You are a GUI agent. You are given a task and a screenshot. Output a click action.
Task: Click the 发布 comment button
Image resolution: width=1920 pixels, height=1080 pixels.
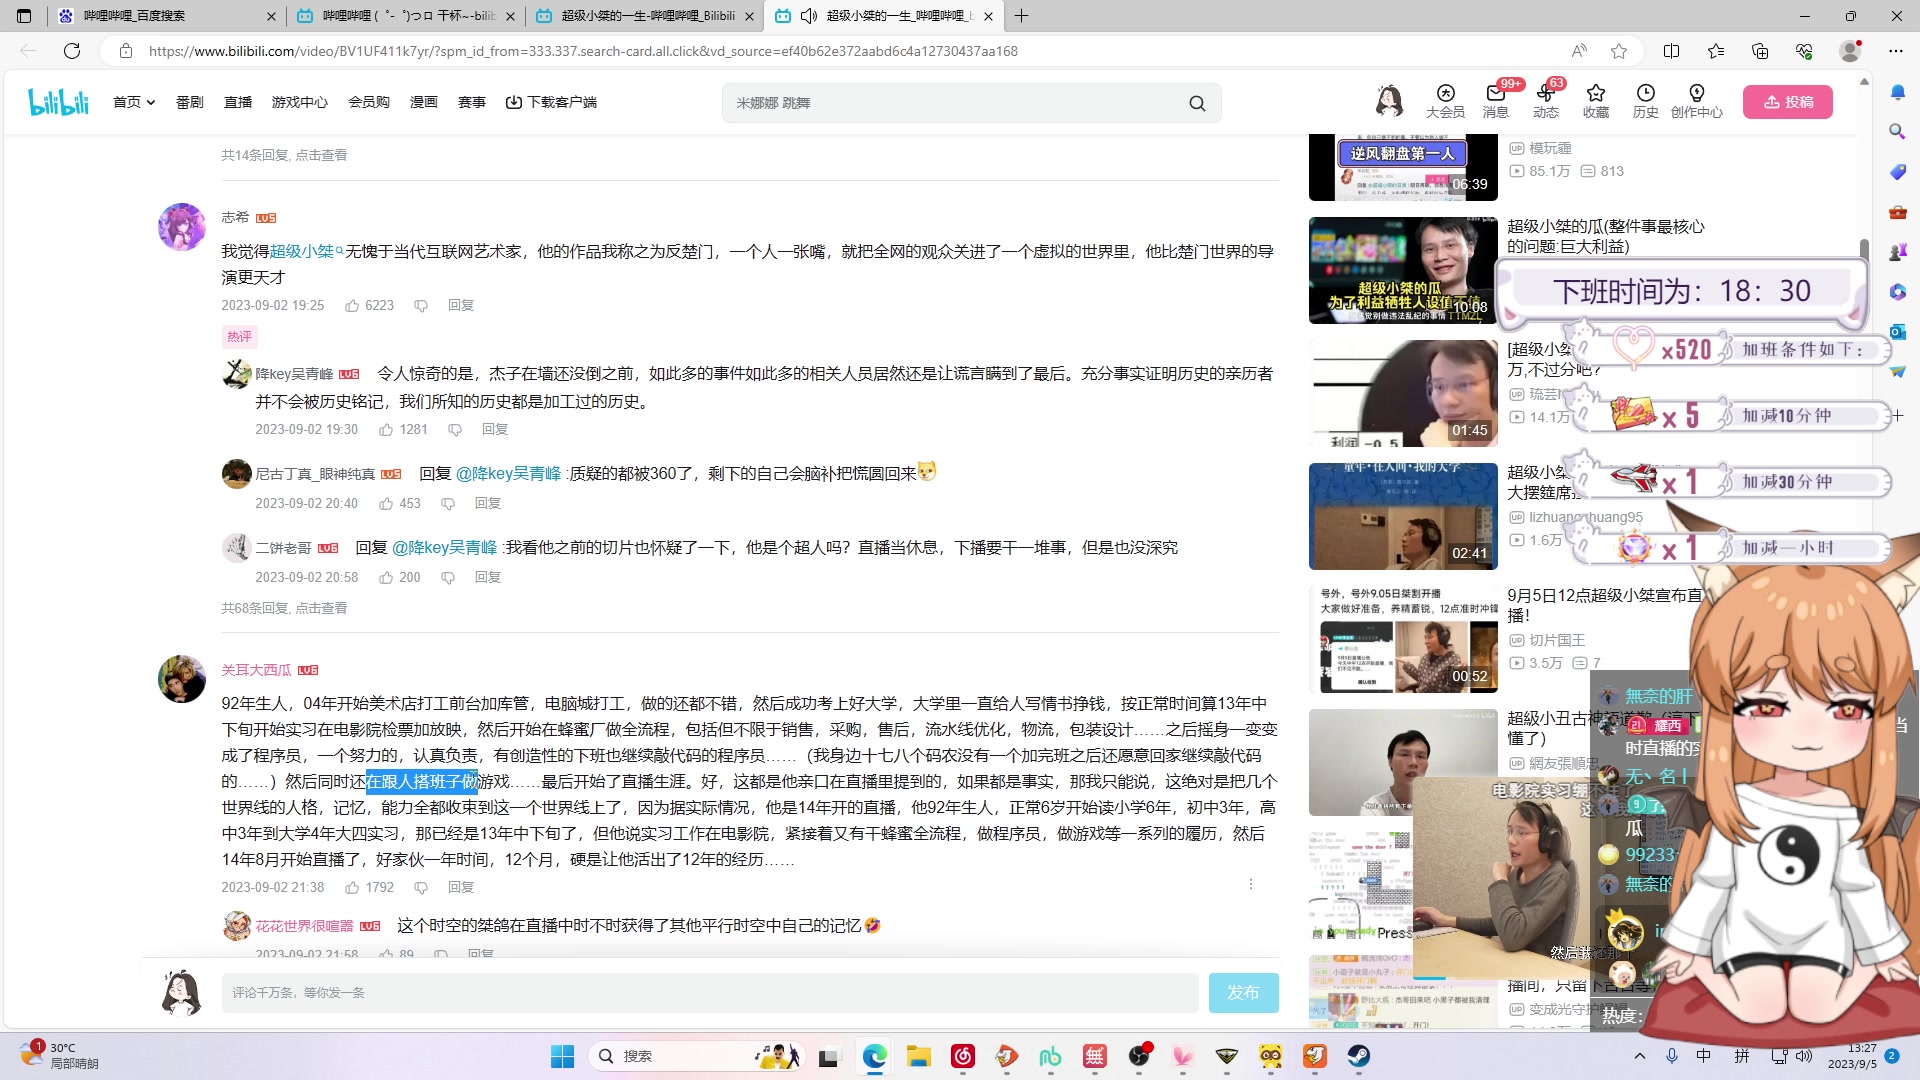(x=1244, y=993)
